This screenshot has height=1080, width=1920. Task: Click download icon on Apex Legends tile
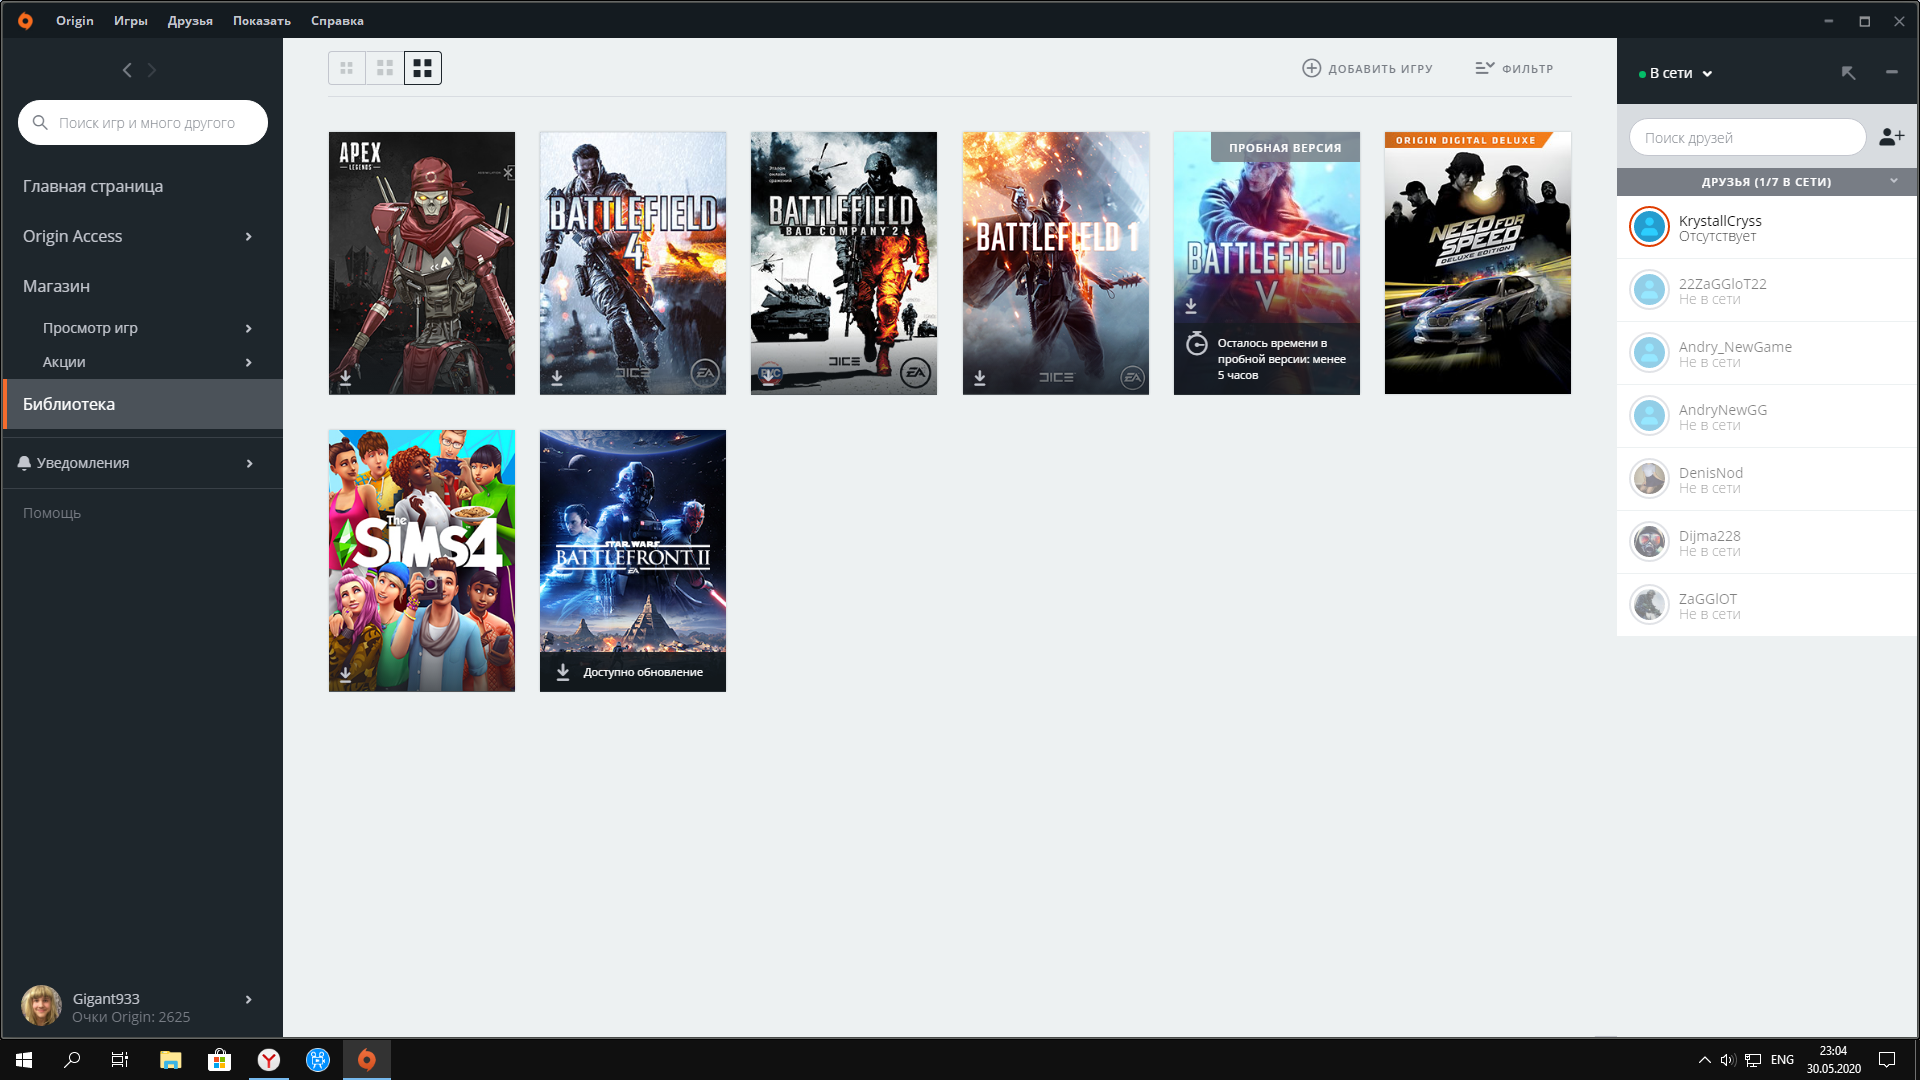(345, 378)
